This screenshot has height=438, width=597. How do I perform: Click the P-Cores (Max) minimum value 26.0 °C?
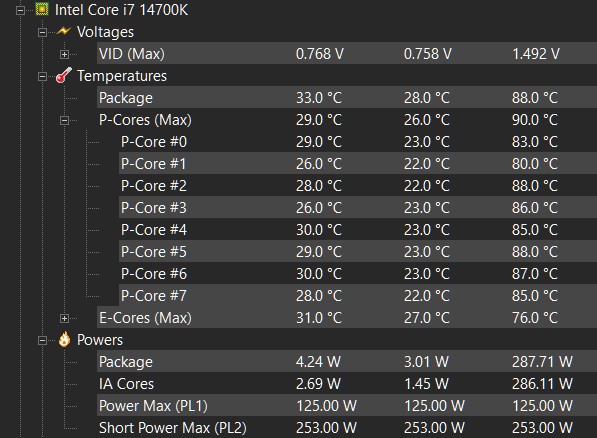427,120
